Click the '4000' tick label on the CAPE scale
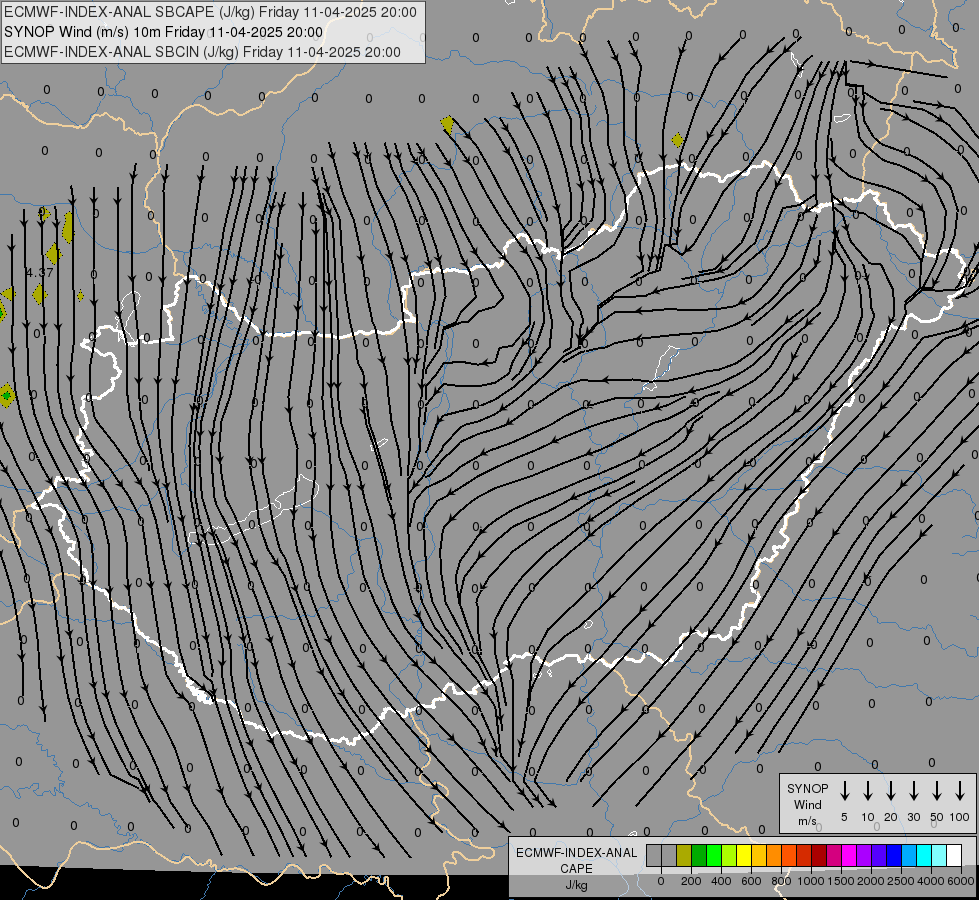 tap(931, 881)
